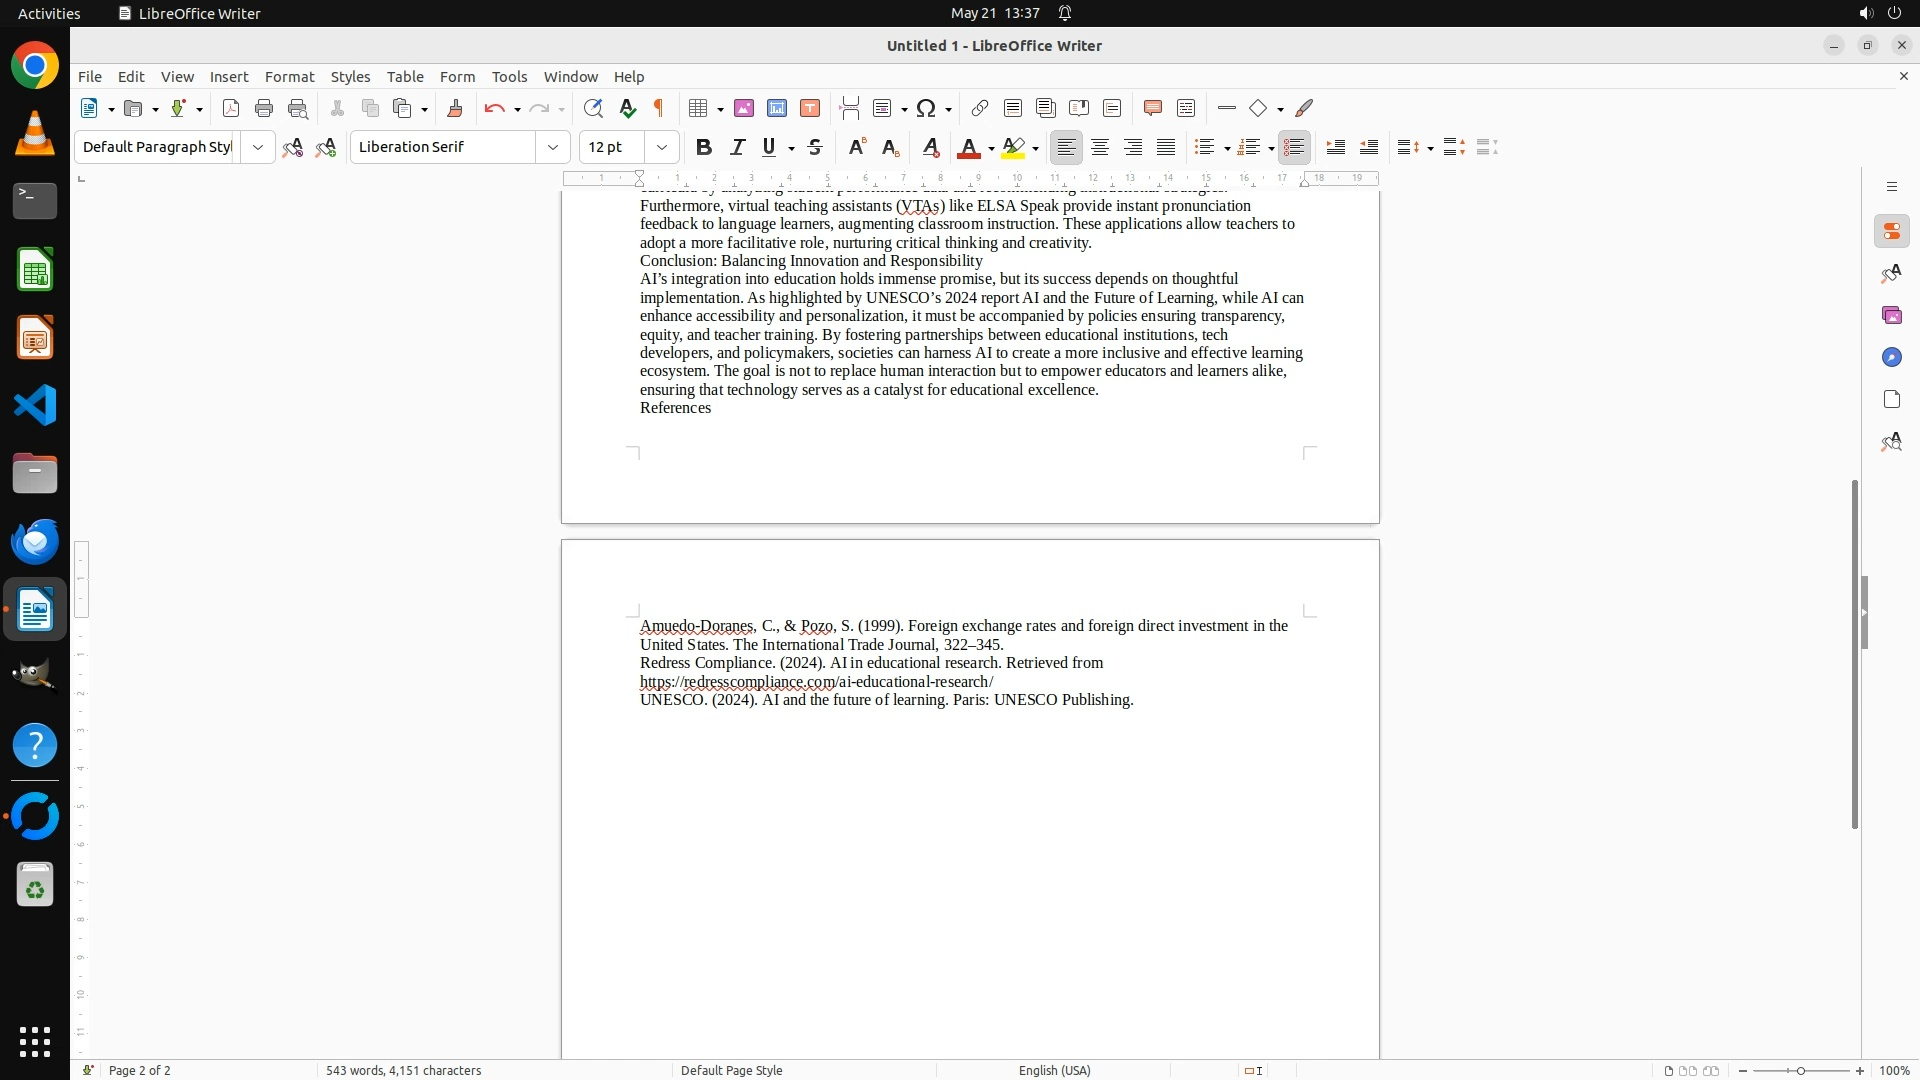Open the Format menu
Viewport: 1920px width, 1080px height.
click(289, 76)
